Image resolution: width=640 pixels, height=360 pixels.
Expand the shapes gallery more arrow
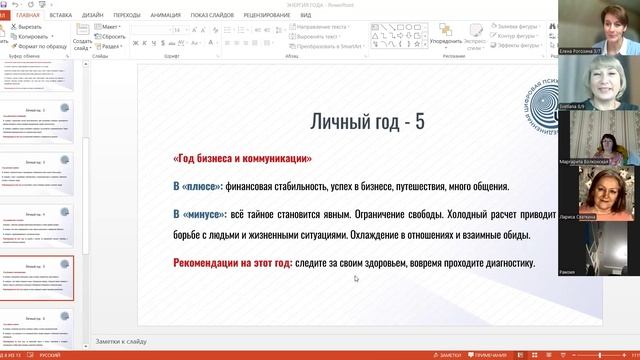(x=425, y=44)
